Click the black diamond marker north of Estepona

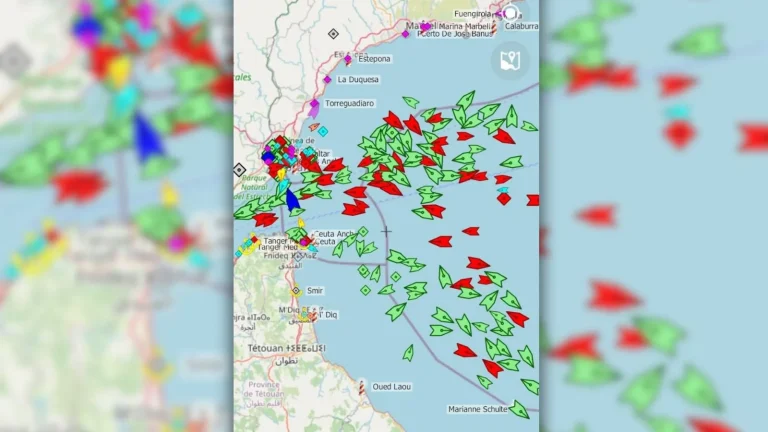[x=333, y=34]
